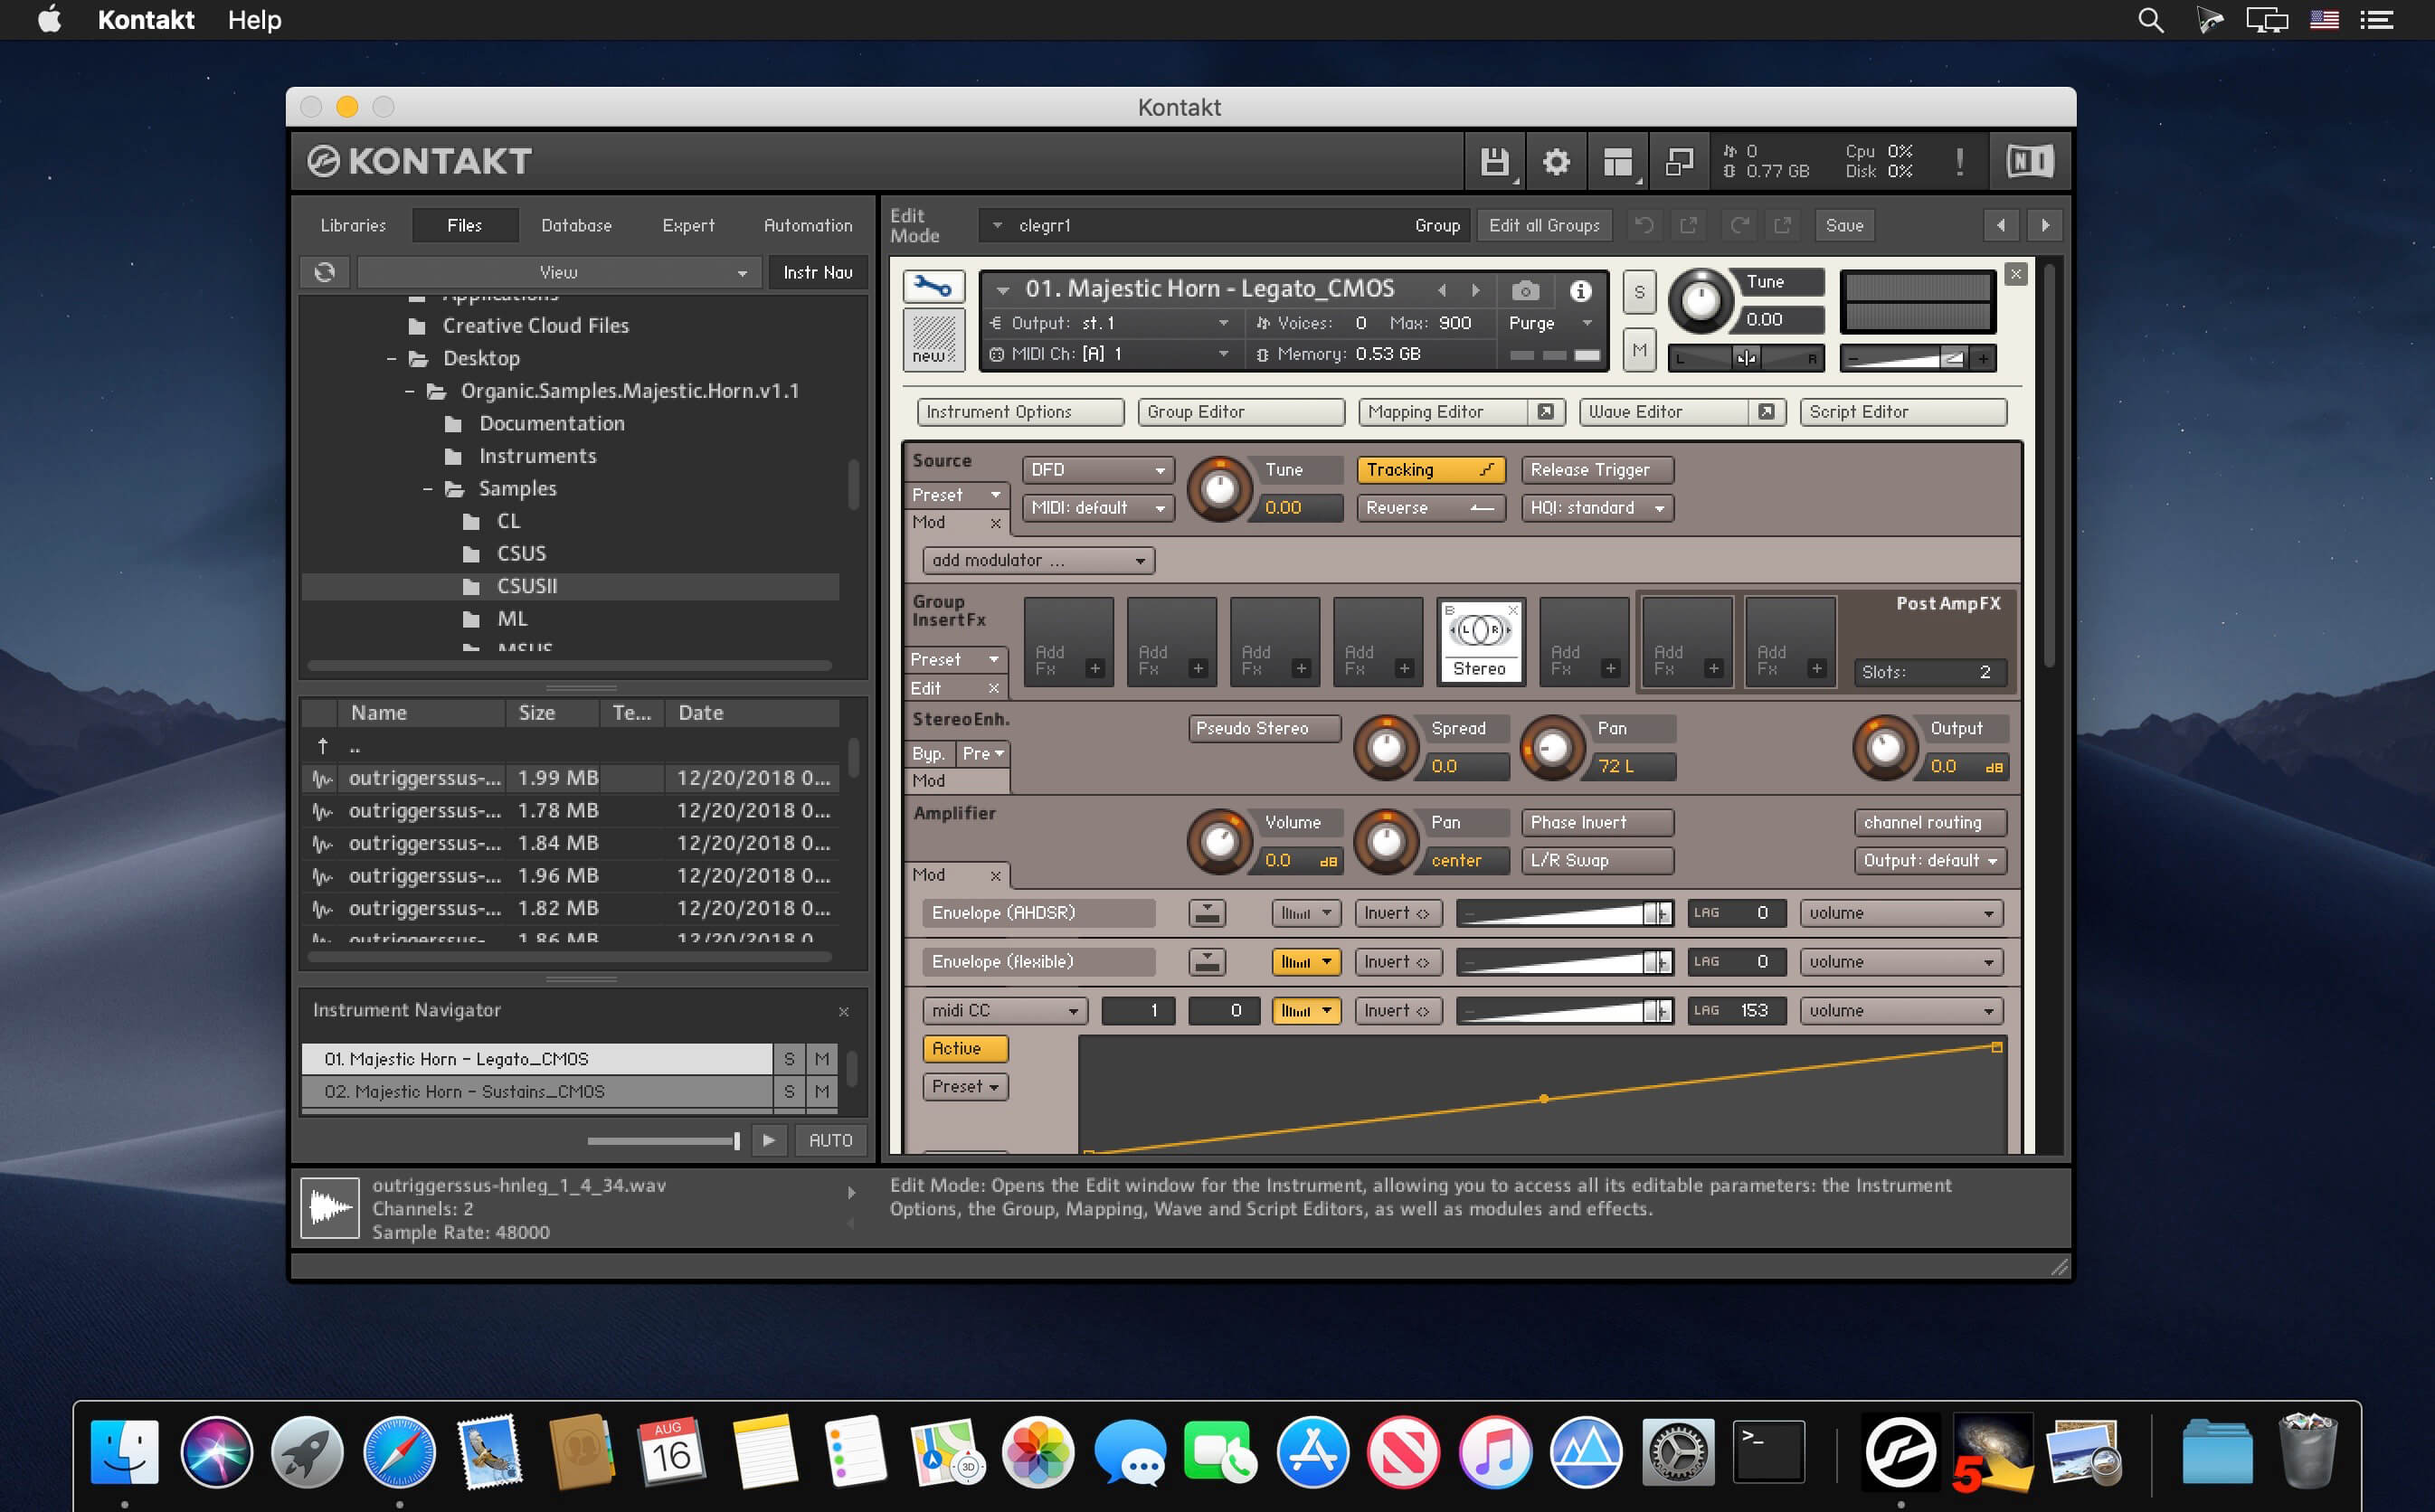The image size is (2435, 1512).
Task: Switch to the Expert tab
Action: pos(688,225)
